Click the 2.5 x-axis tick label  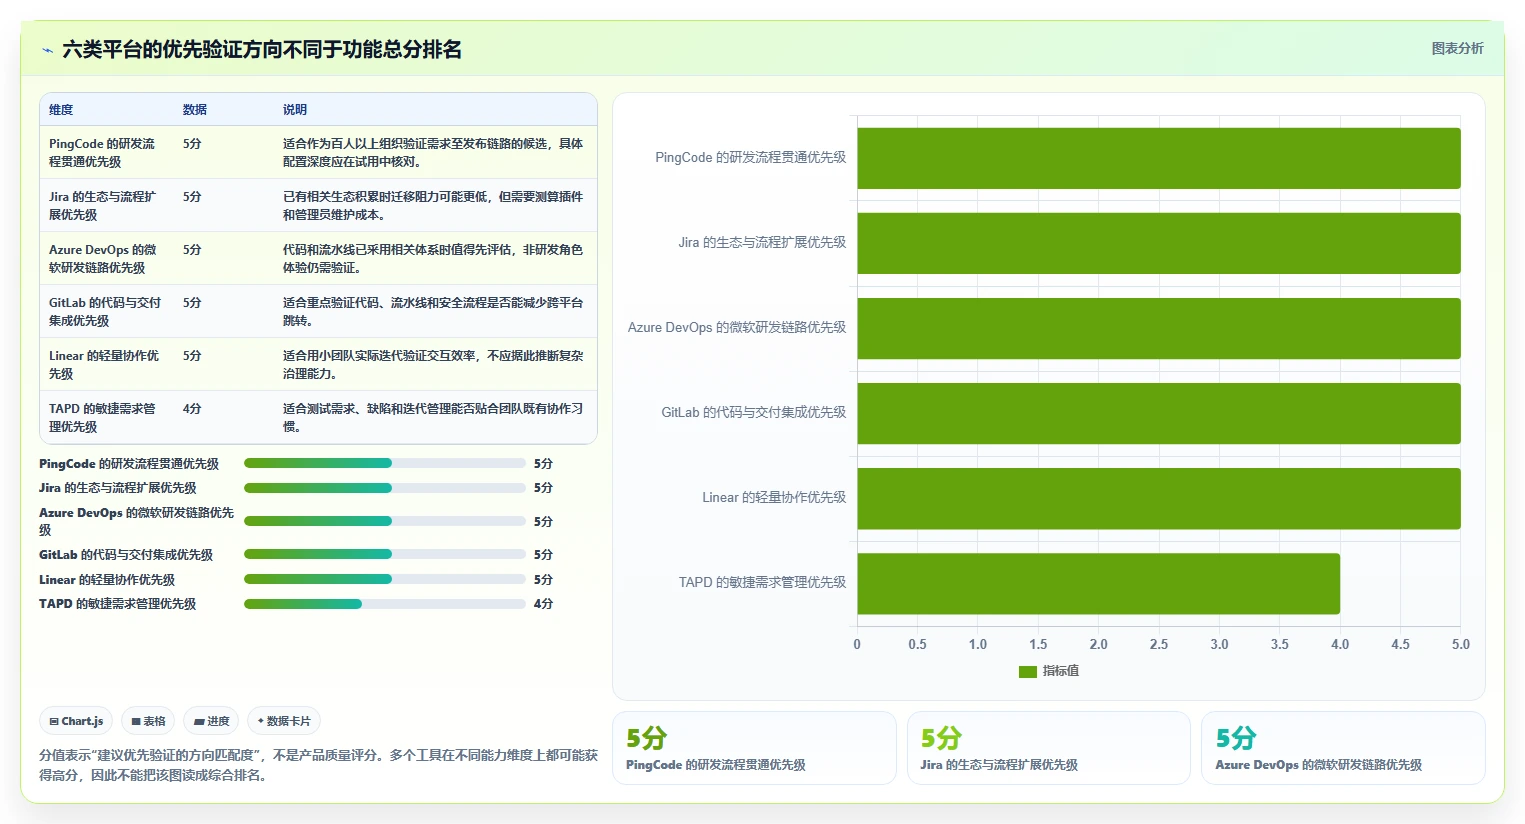pos(1159,645)
